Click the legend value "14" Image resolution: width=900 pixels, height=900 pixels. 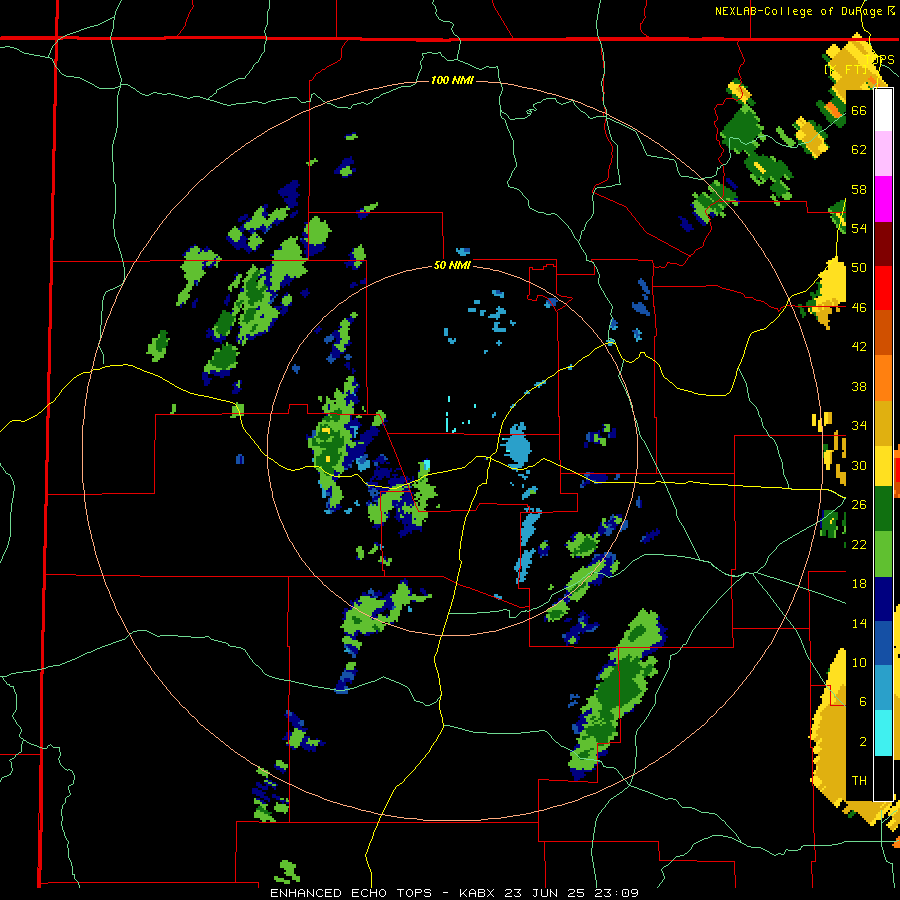tap(859, 623)
